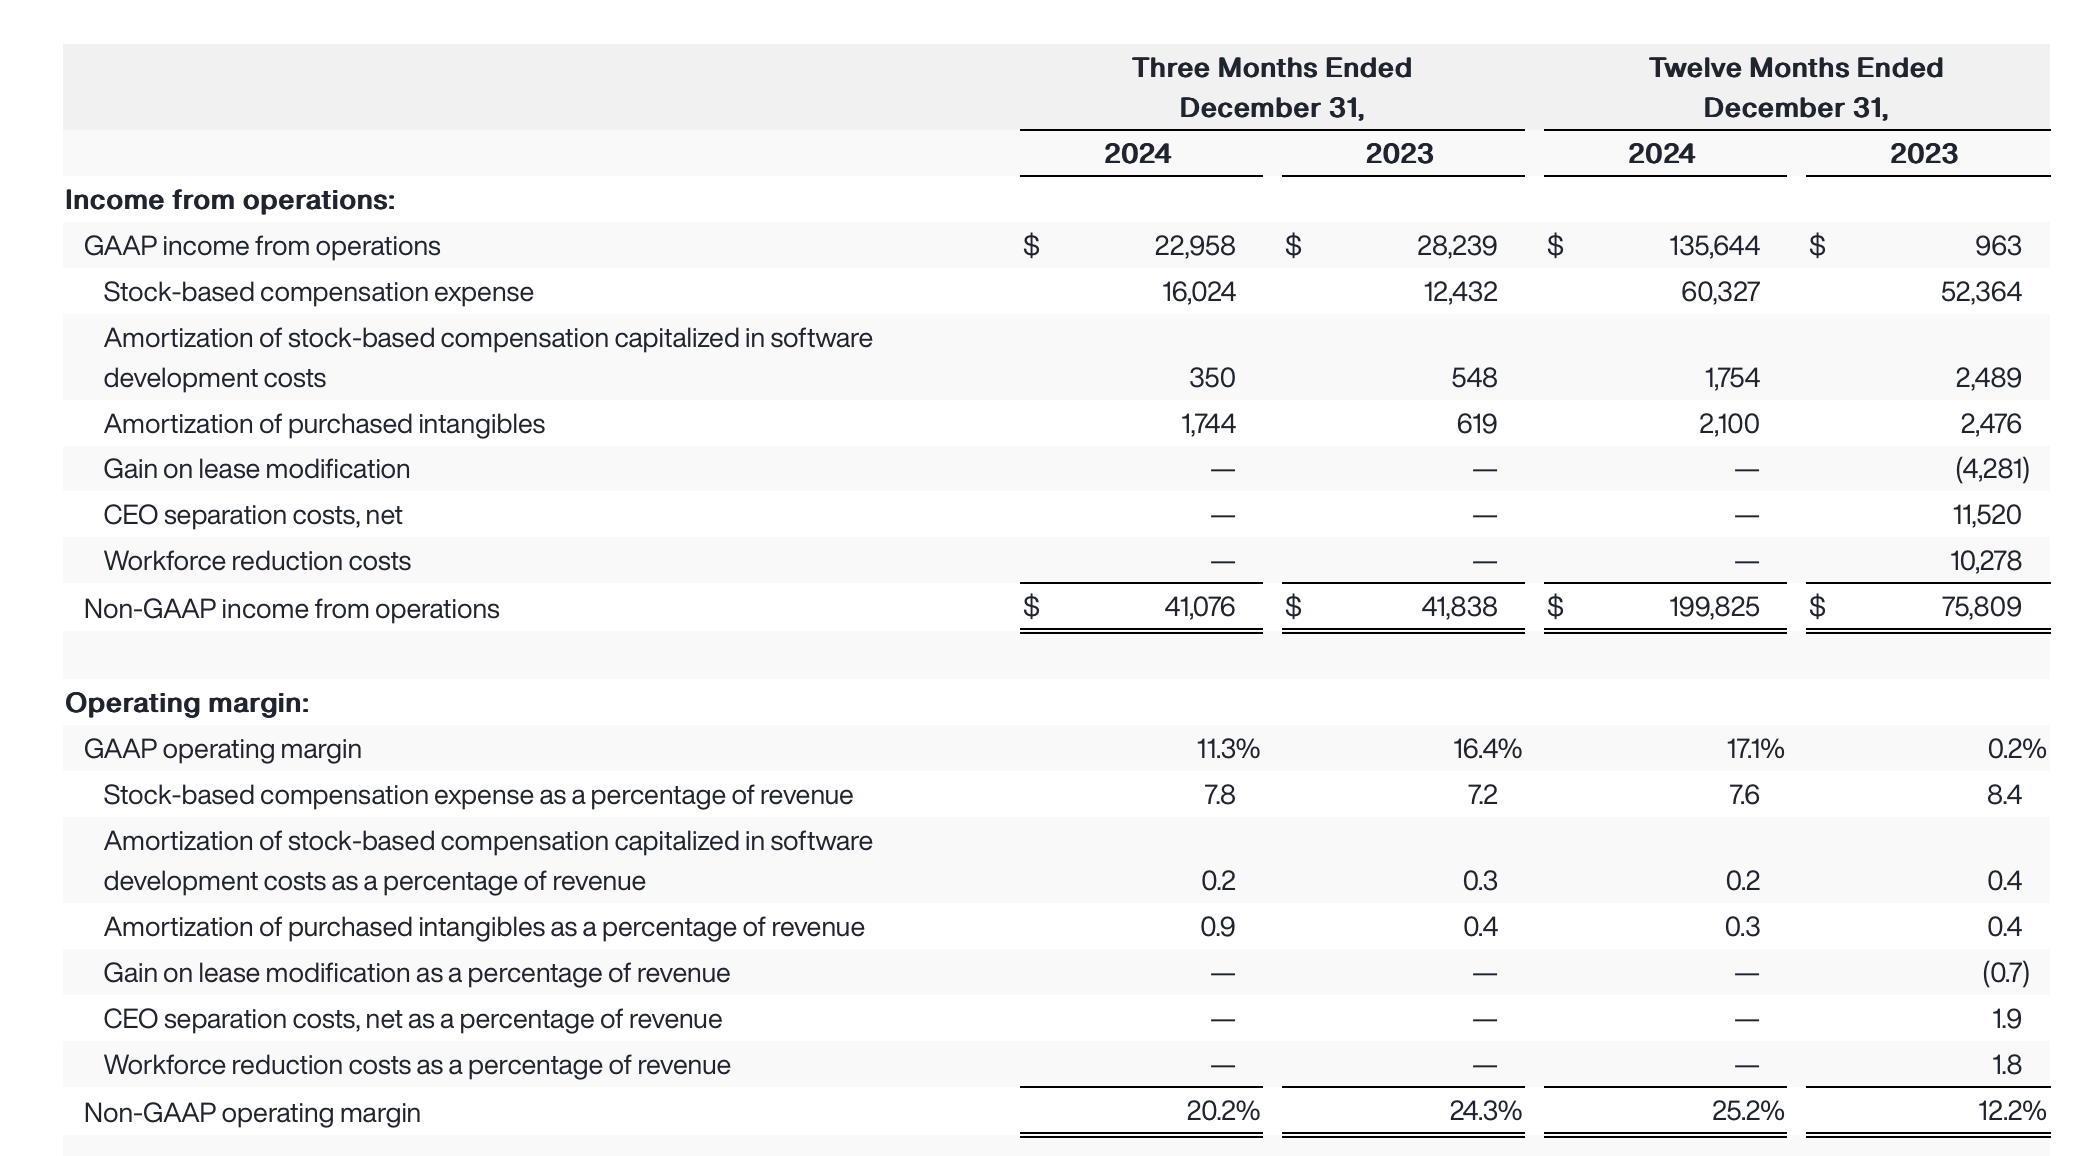Click the "GAAP operating margin" row label
Viewport: 2082px width, 1156px height.
224,747
